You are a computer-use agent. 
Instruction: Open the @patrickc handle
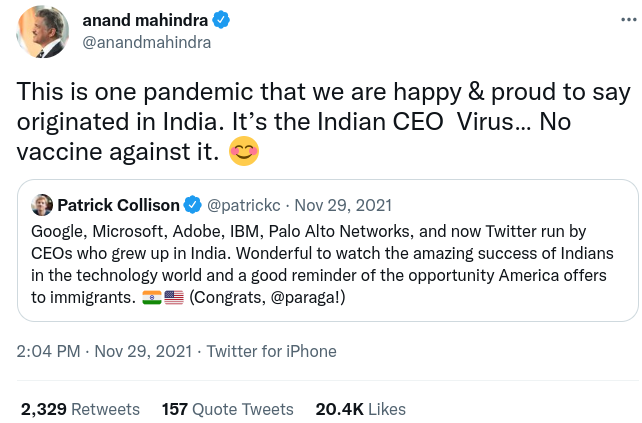coord(244,205)
